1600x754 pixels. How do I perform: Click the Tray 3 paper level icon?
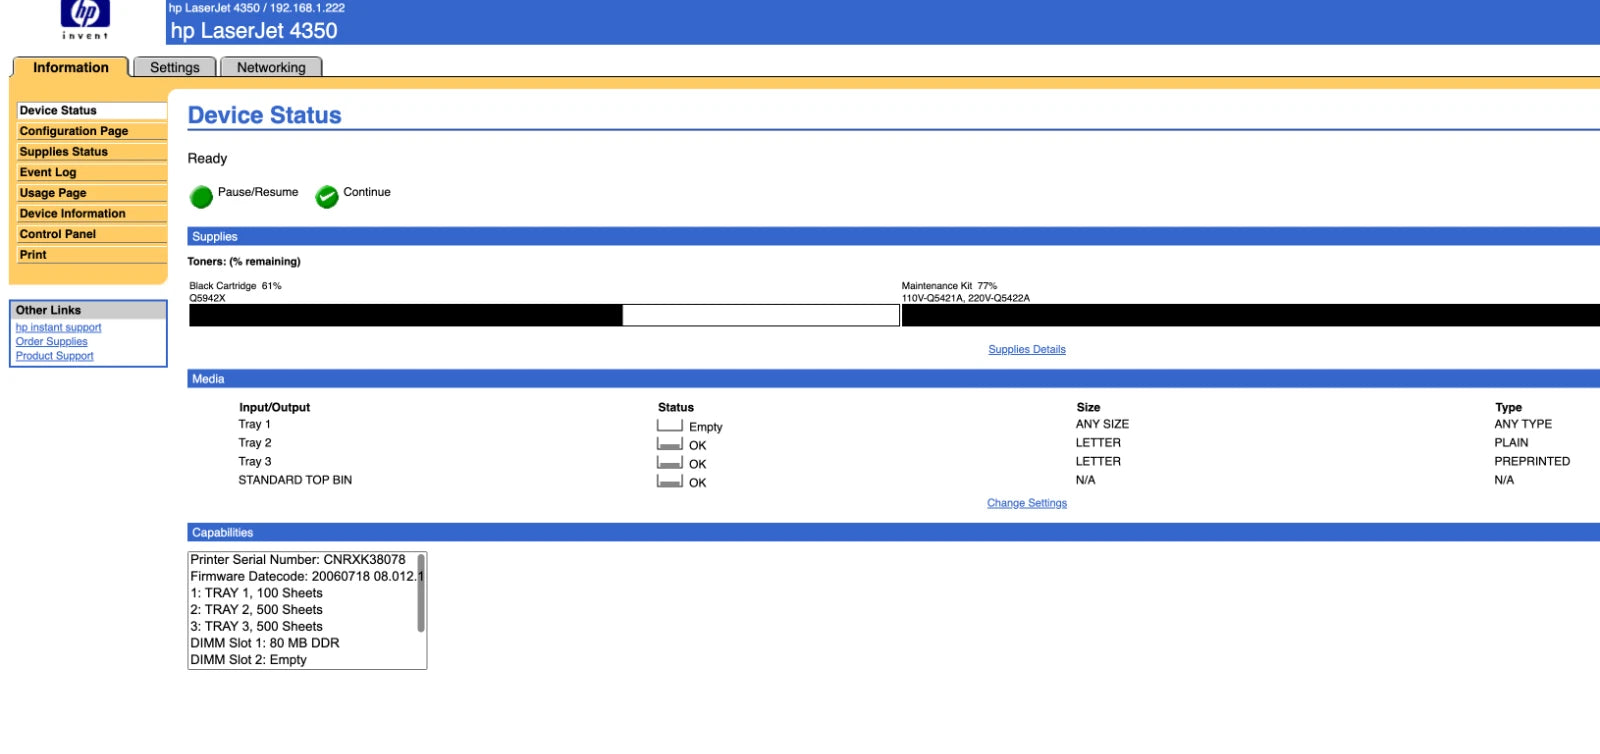pyautogui.click(x=669, y=462)
